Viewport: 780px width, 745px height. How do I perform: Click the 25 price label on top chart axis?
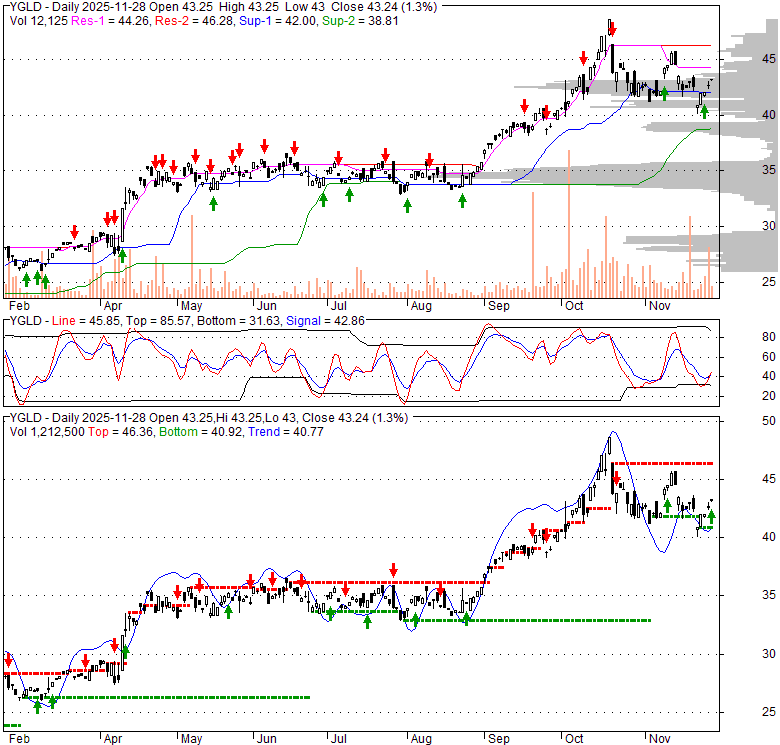pos(769,281)
